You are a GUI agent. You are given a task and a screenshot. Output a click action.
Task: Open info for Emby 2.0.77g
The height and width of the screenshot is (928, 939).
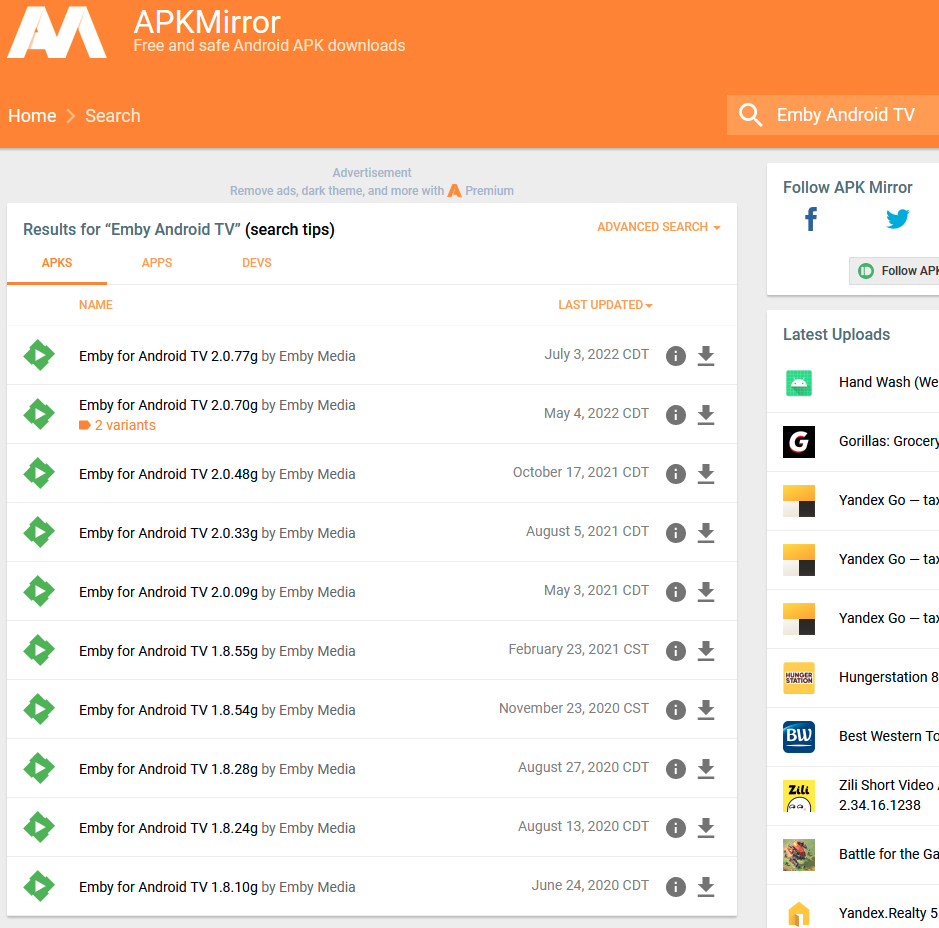pos(676,356)
